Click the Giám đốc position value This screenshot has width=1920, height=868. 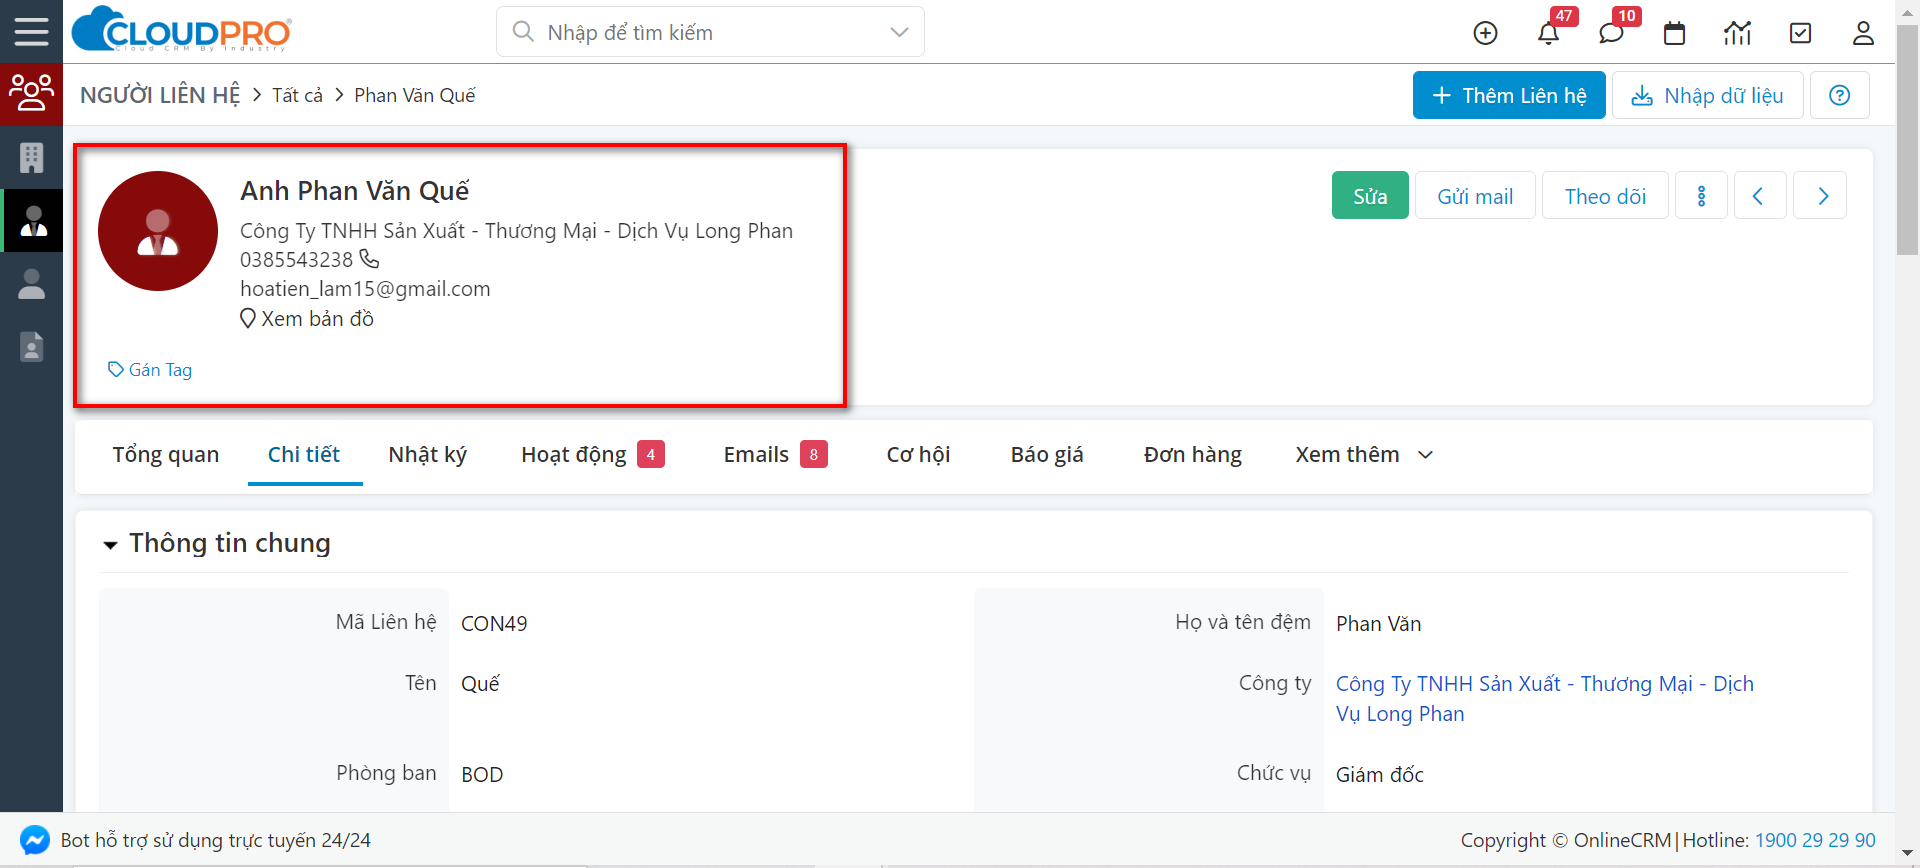point(1379,775)
